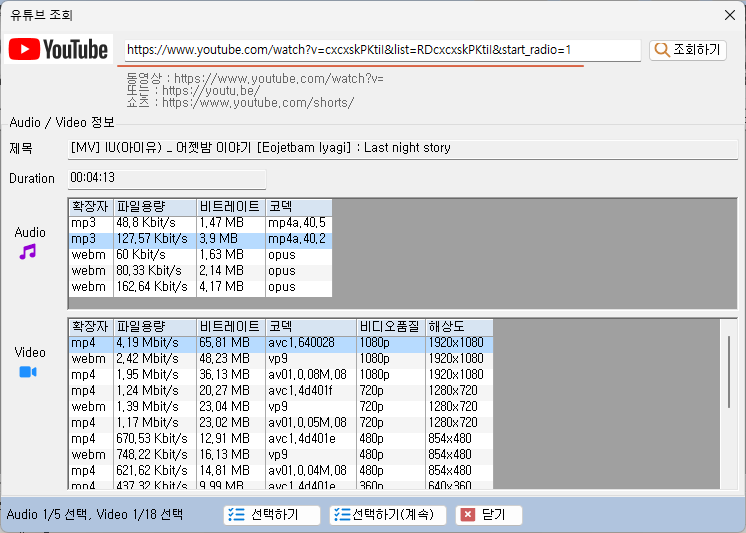Click the video table 비트레이트 column header
Screen dimensions: 746x533
coord(231,327)
